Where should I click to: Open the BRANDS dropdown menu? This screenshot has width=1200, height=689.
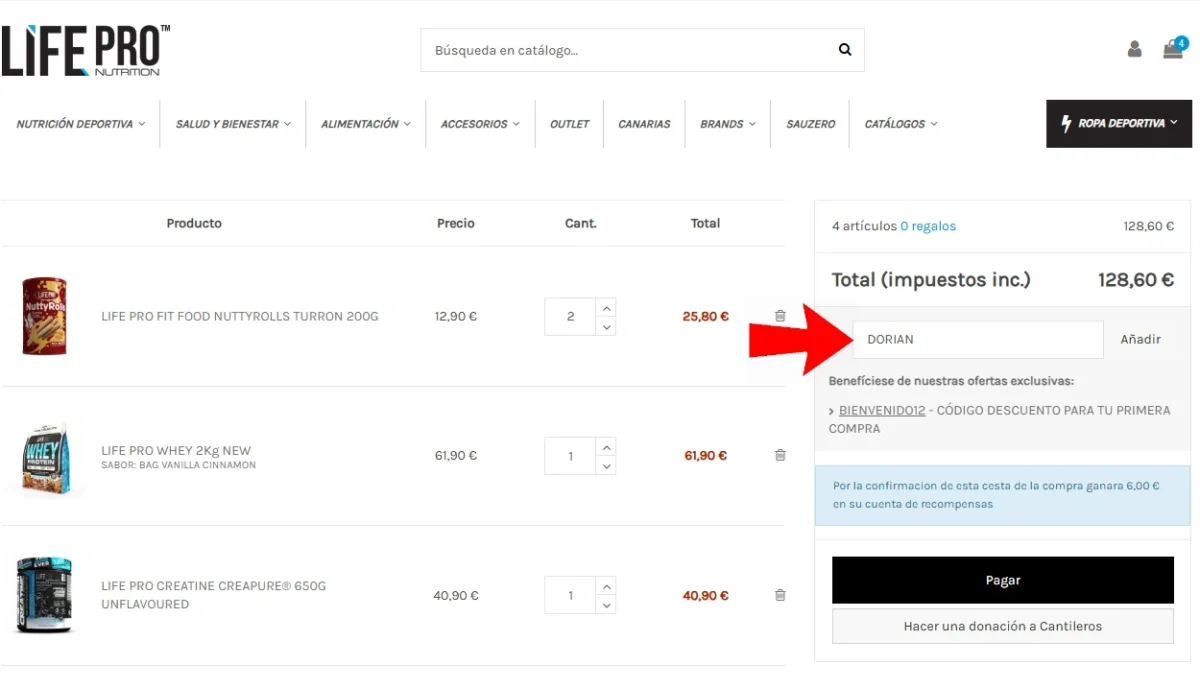click(727, 123)
